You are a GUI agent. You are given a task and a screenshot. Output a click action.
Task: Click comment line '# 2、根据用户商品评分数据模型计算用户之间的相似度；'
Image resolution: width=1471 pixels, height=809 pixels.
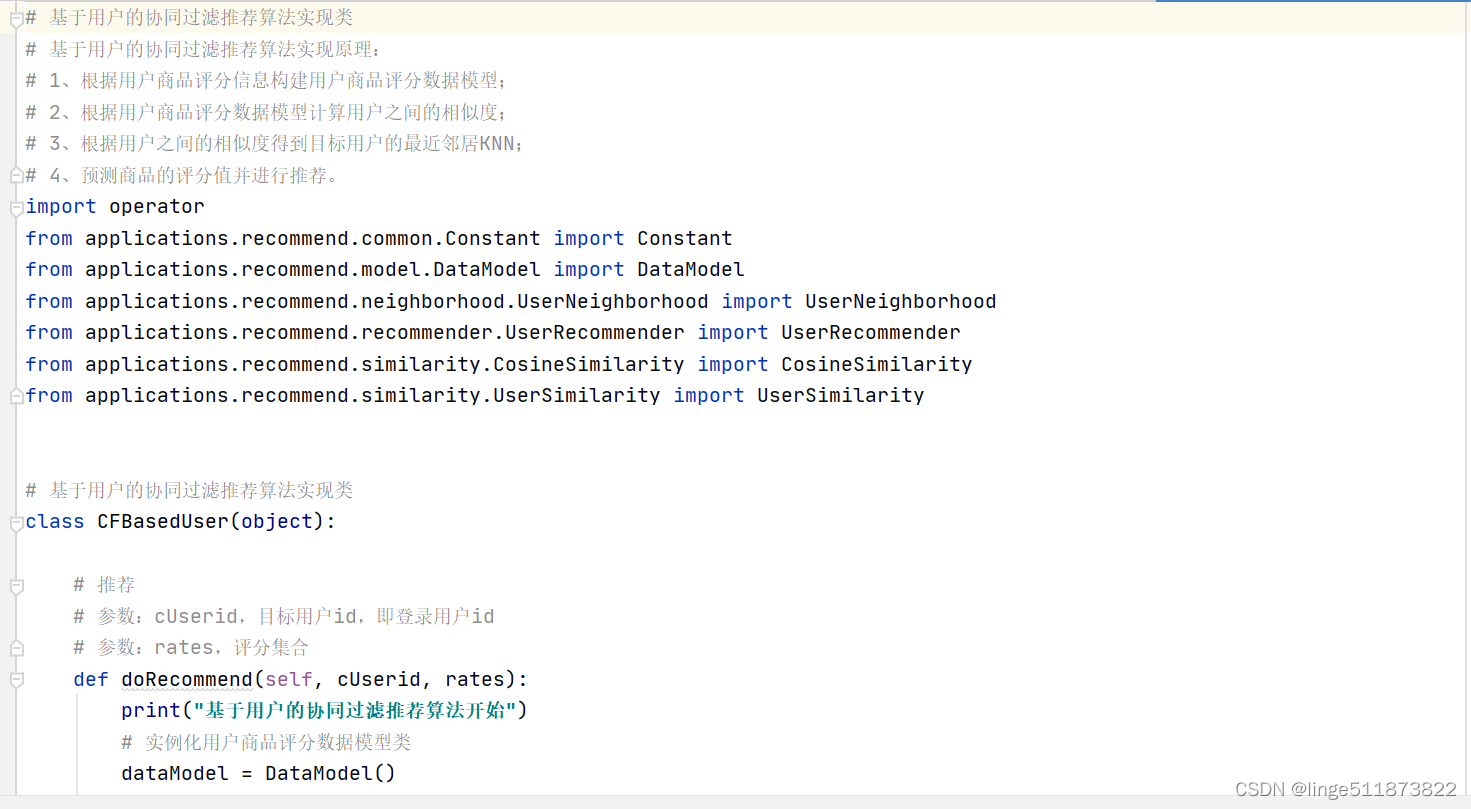click(267, 113)
